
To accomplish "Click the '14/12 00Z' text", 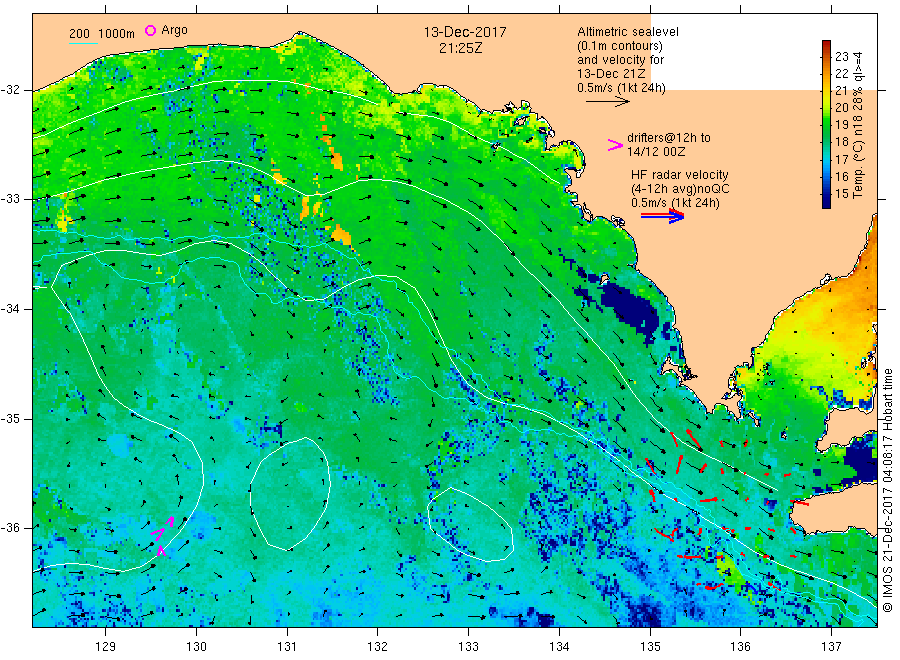I will pyautogui.click(x=656, y=152).
